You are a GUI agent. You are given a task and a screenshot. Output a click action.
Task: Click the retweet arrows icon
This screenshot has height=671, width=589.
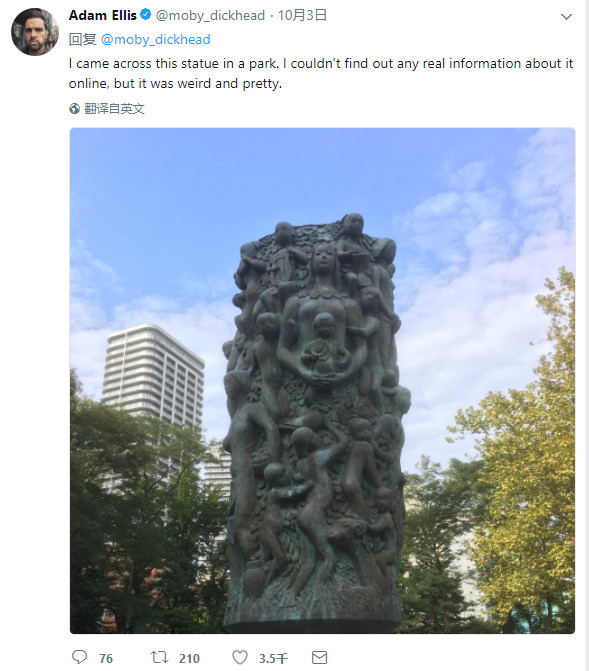point(160,657)
